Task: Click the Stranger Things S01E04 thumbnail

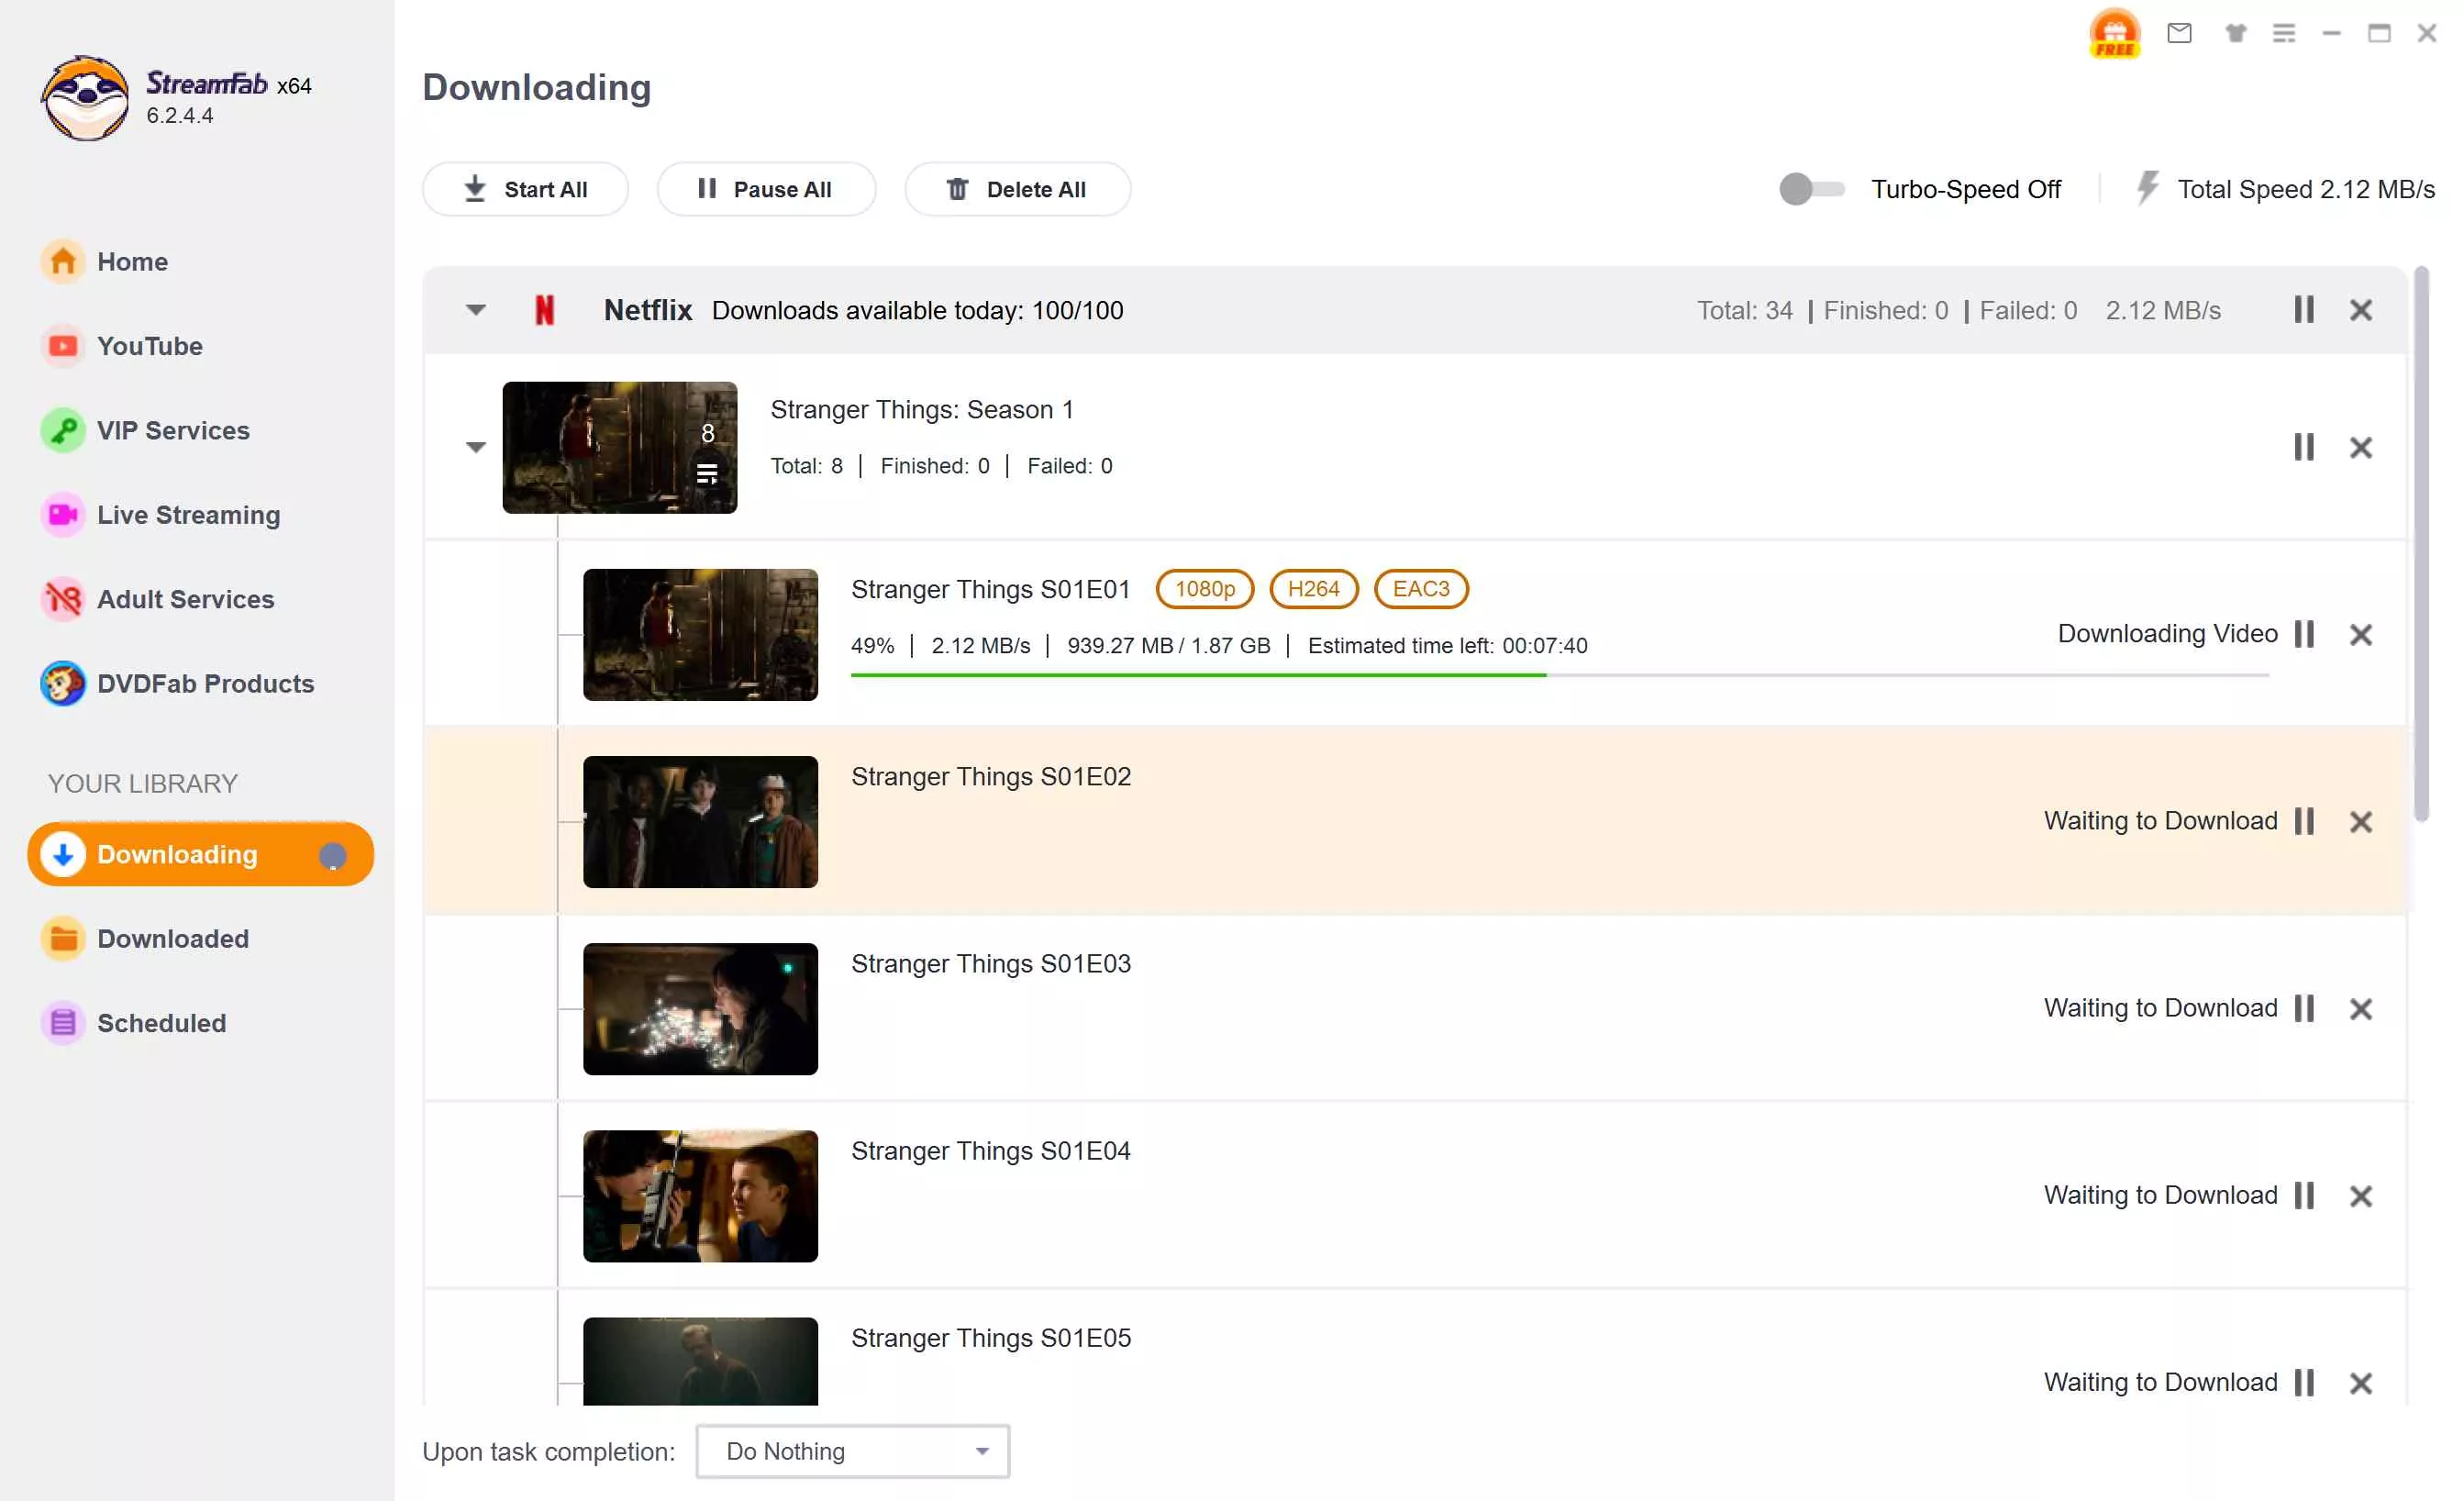Action: point(700,1195)
